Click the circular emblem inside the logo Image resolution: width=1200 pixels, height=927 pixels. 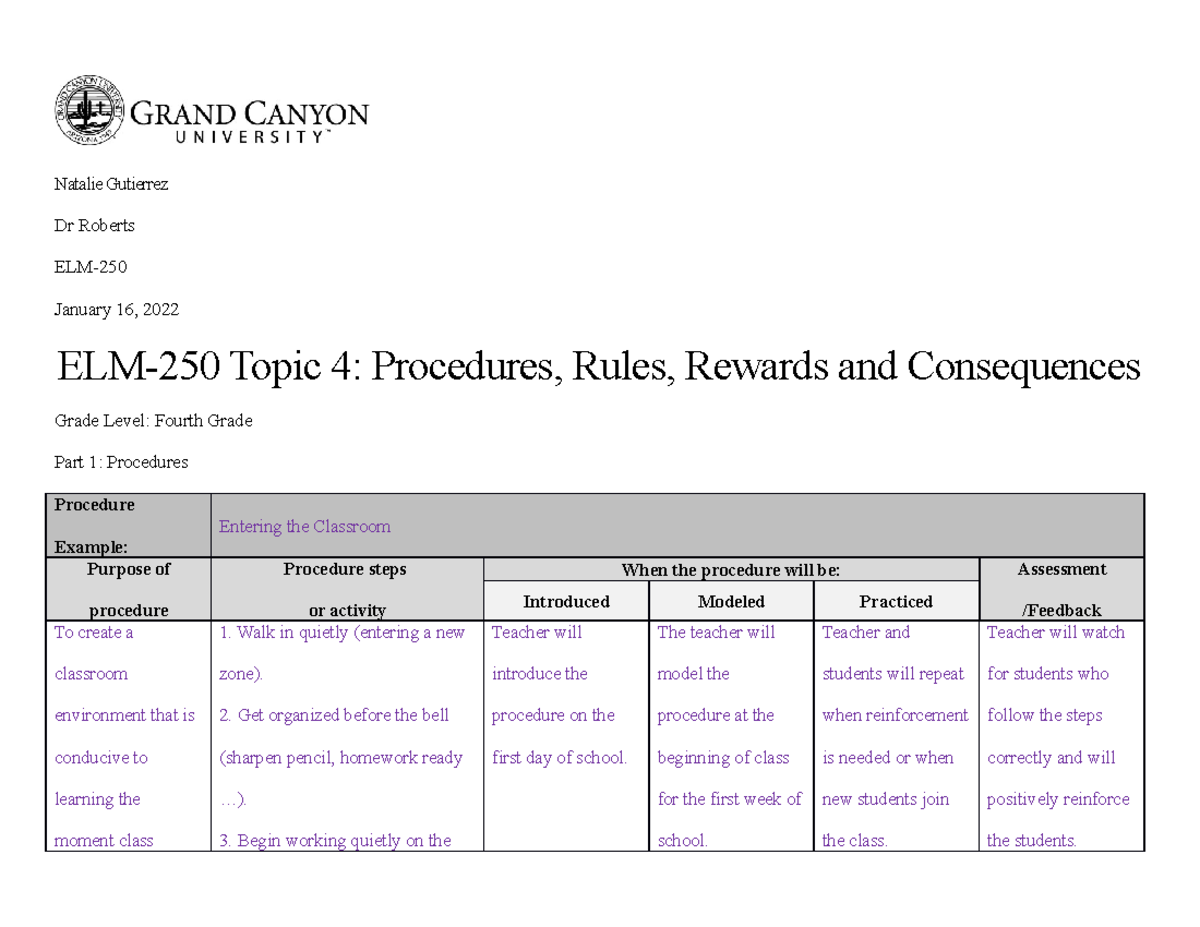click(x=88, y=110)
